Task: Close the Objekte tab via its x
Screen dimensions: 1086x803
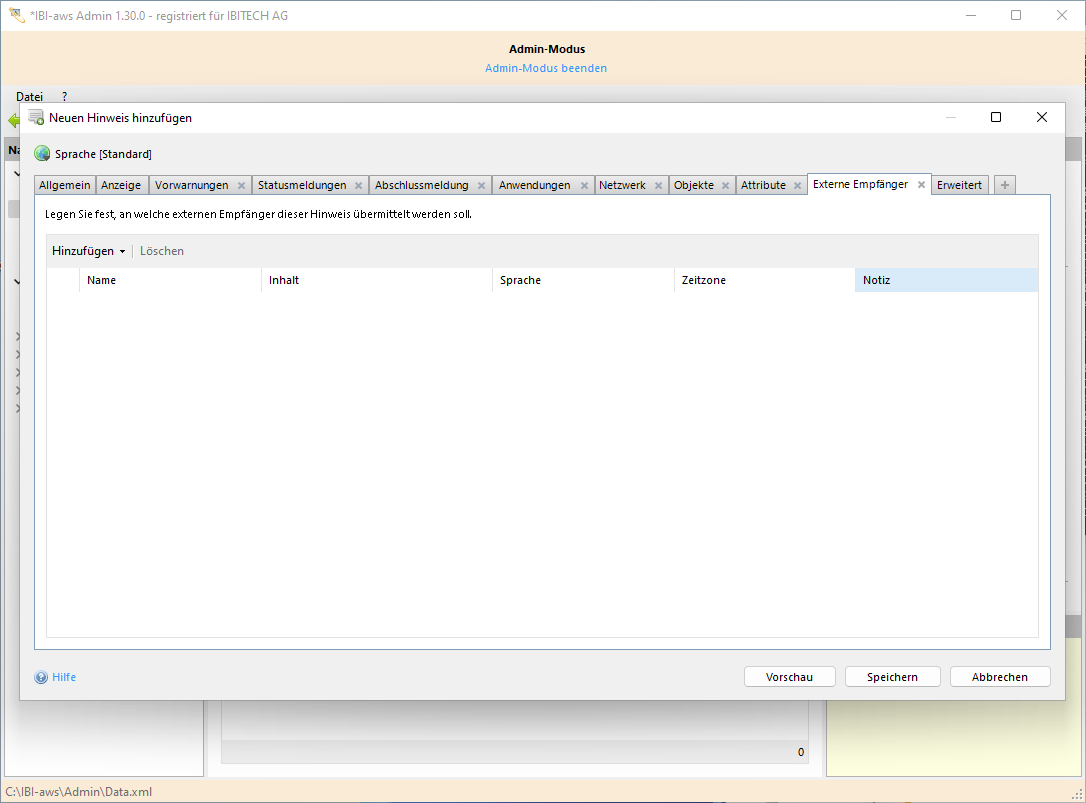Action: 725,186
